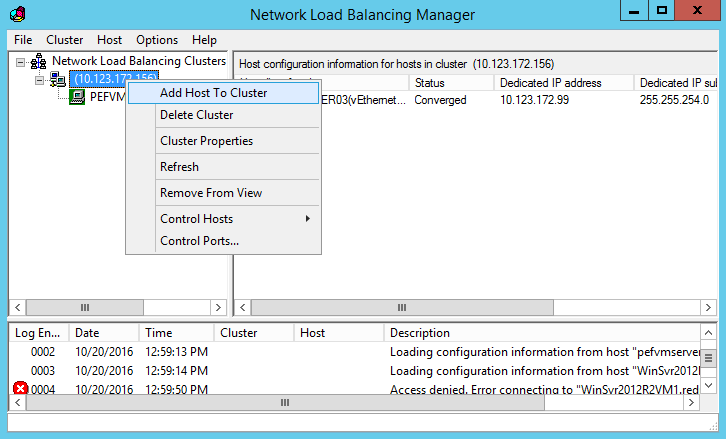The image size is (726, 439).
Task: Choose Add Host To Cluster
Action: tap(213, 93)
